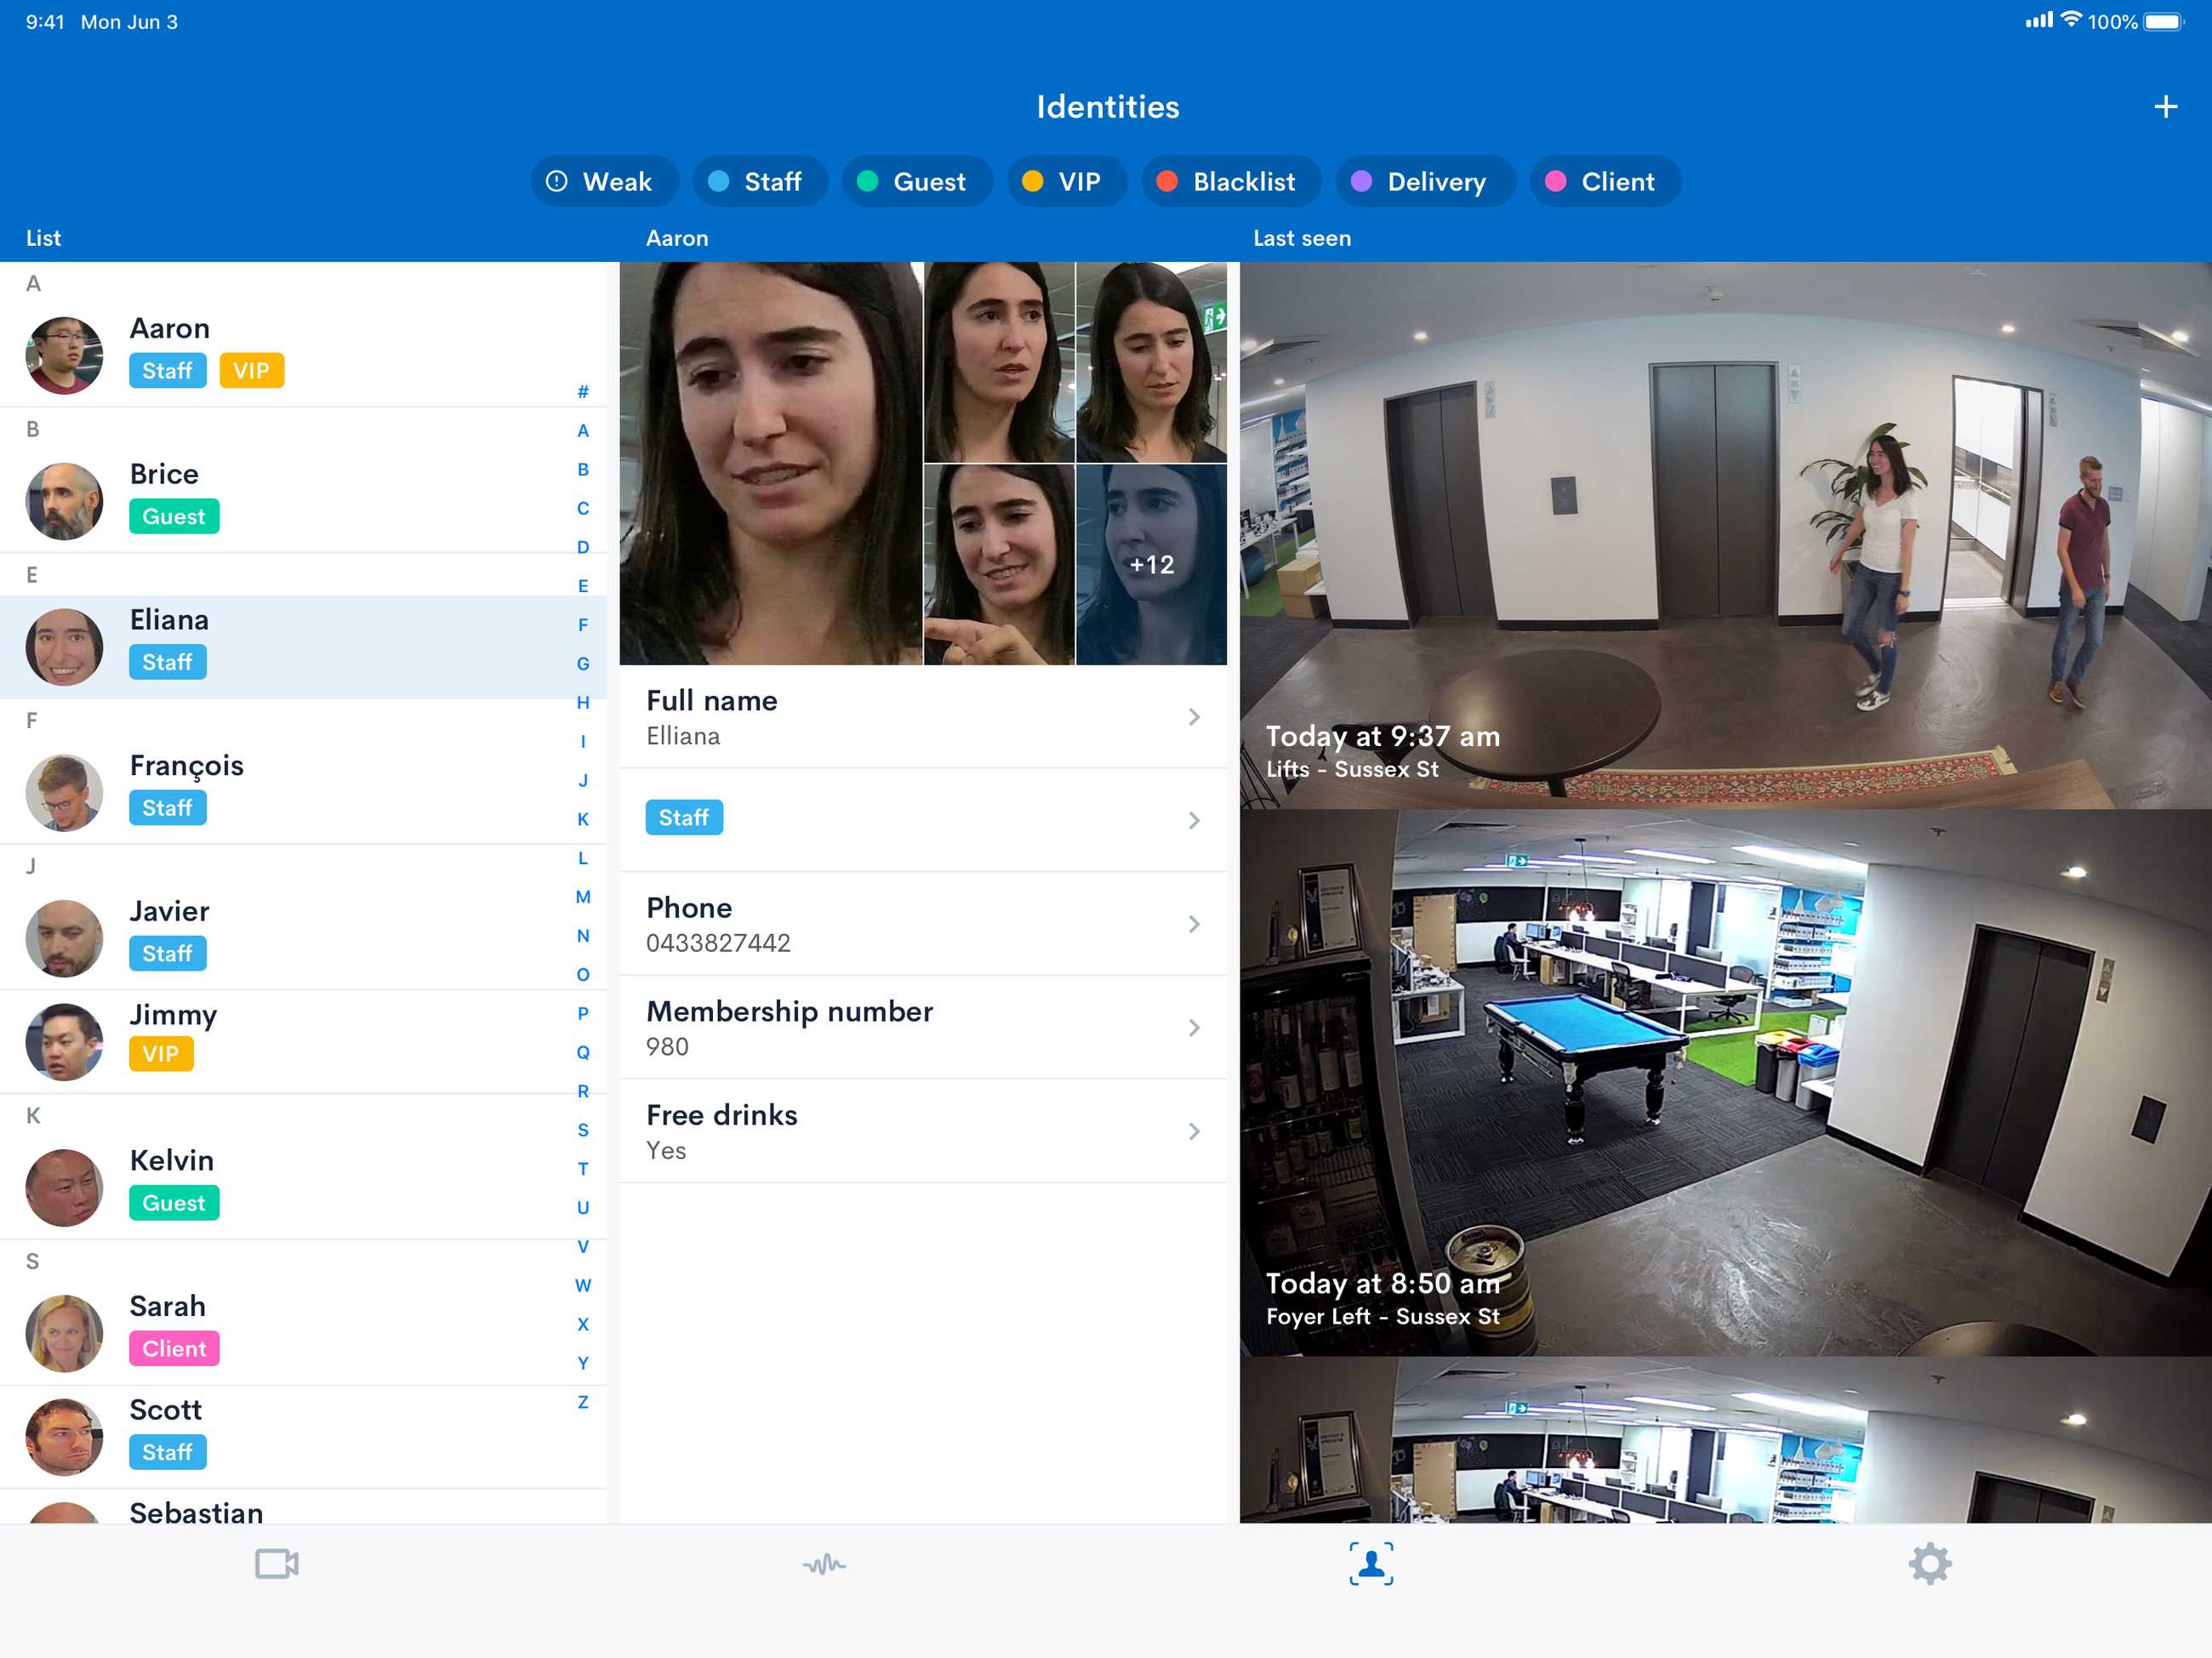Show the +12 more face photos

pyautogui.click(x=1151, y=564)
